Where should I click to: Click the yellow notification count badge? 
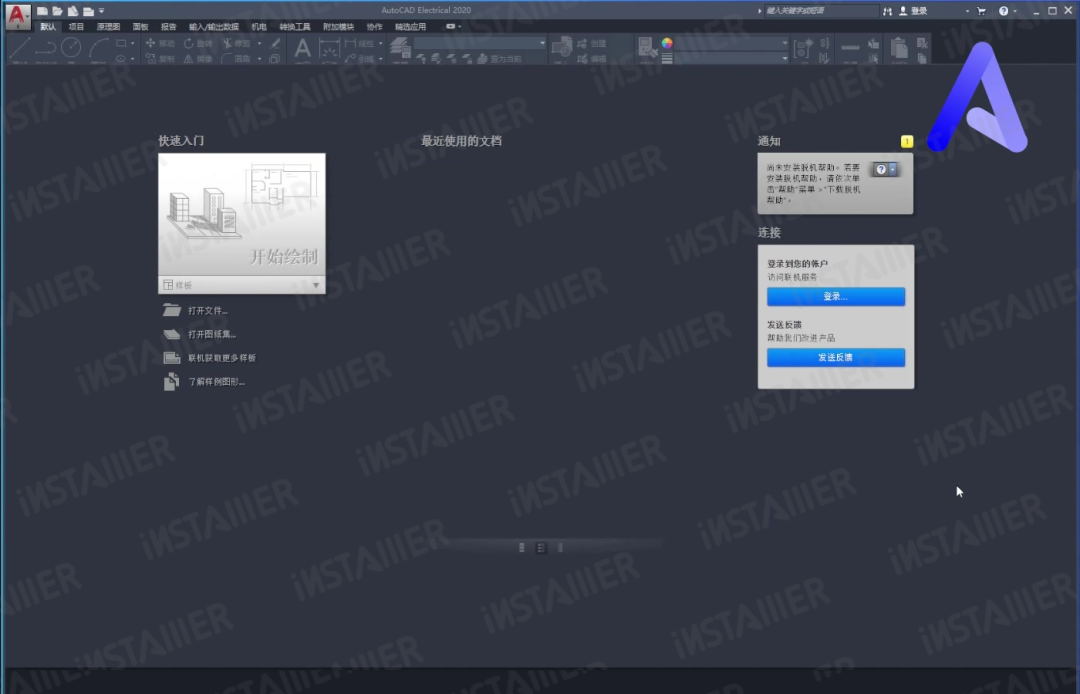[907, 141]
